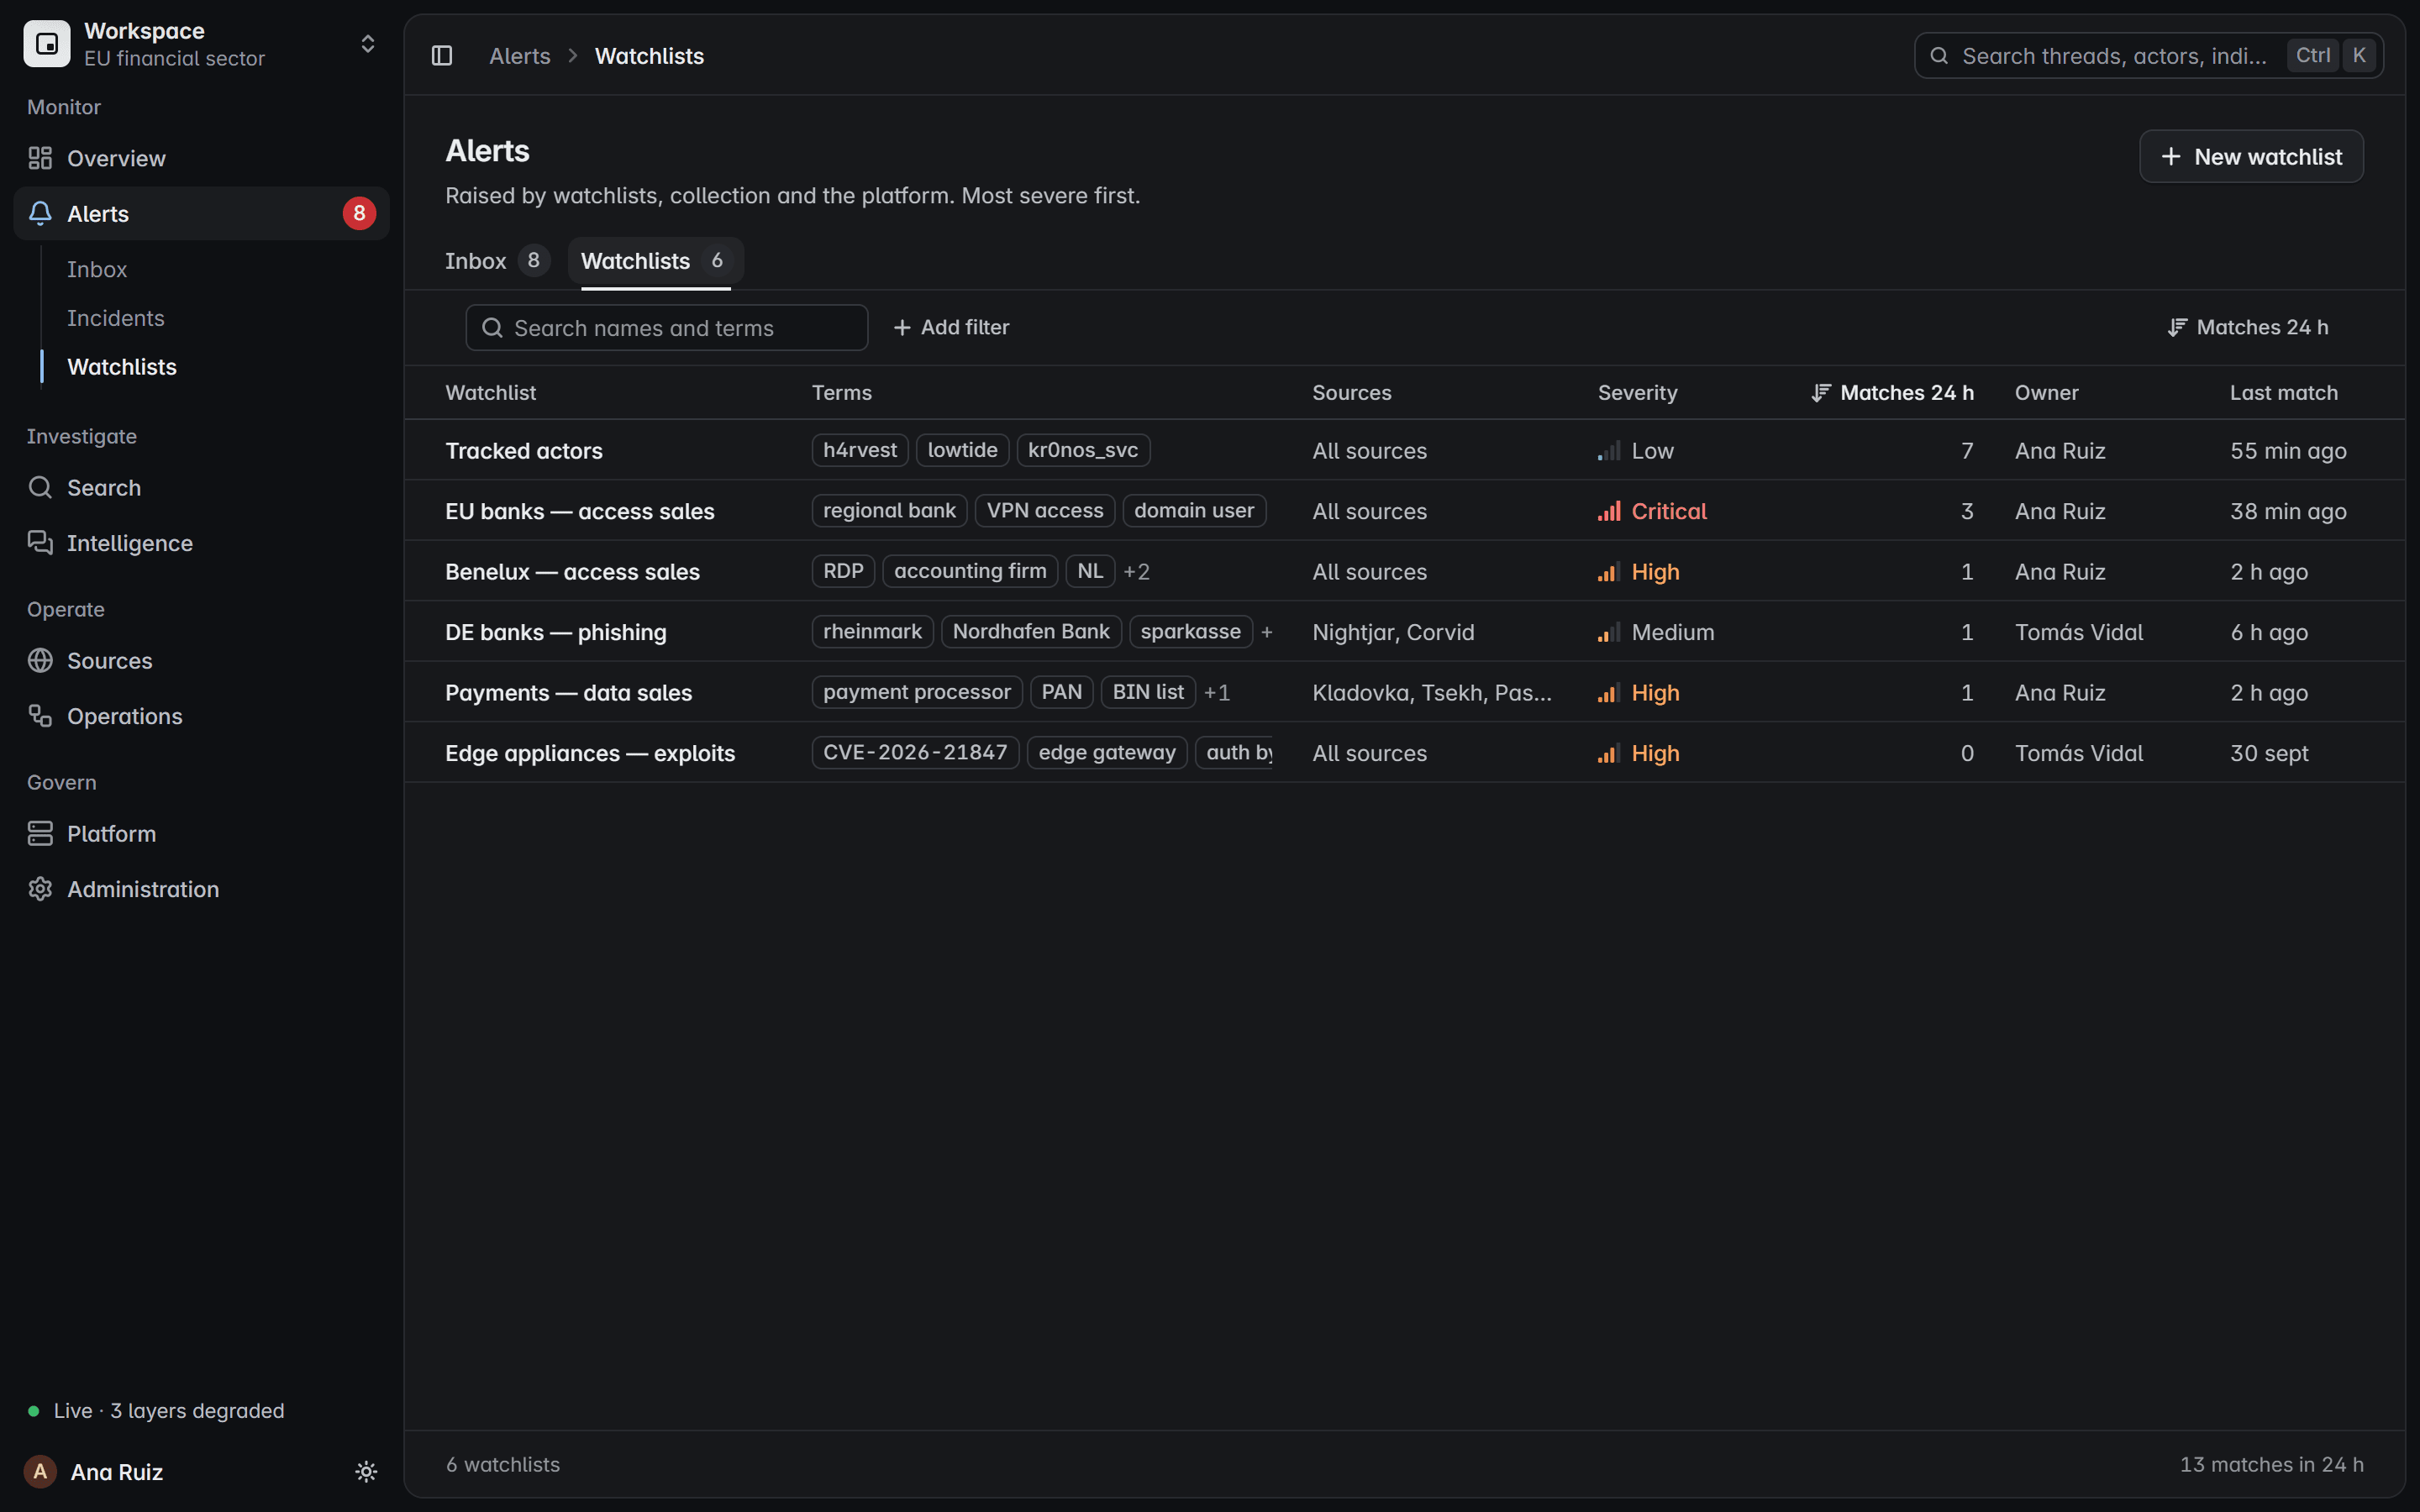Click the New watchlist button

coord(2251,157)
